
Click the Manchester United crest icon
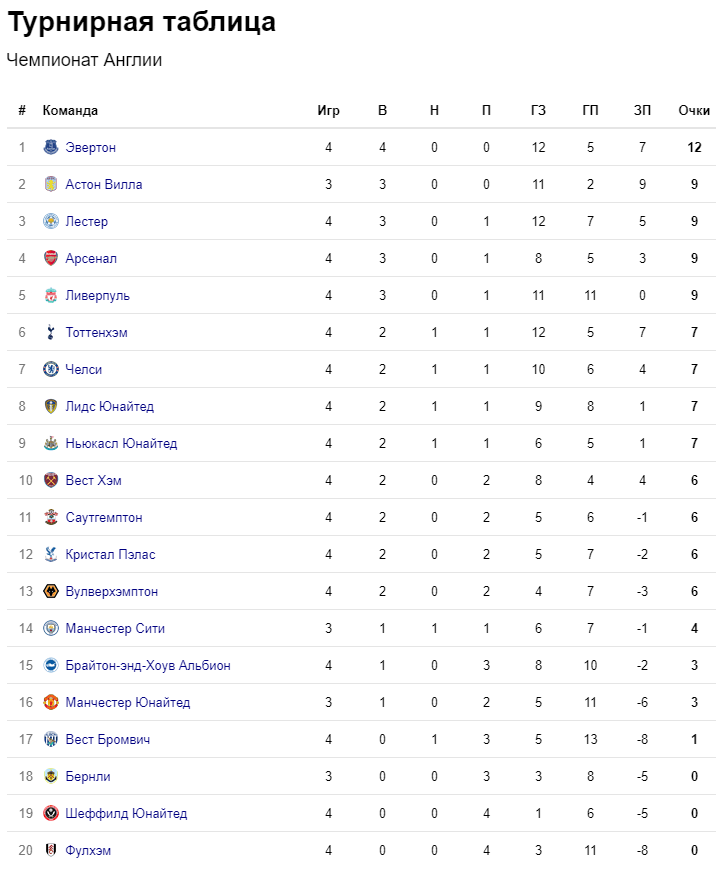click(x=51, y=702)
